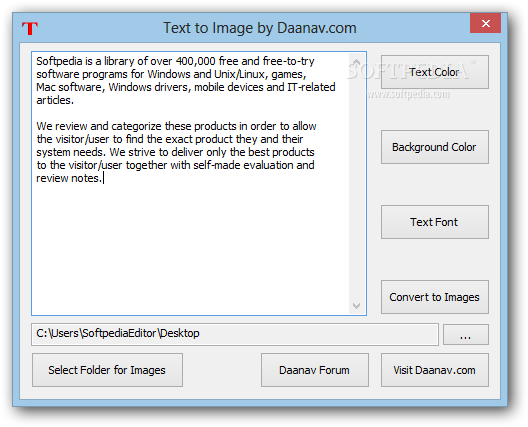This screenshot has width=528, height=427.
Task: Click the red T application icon
Action: coord(30,28)
